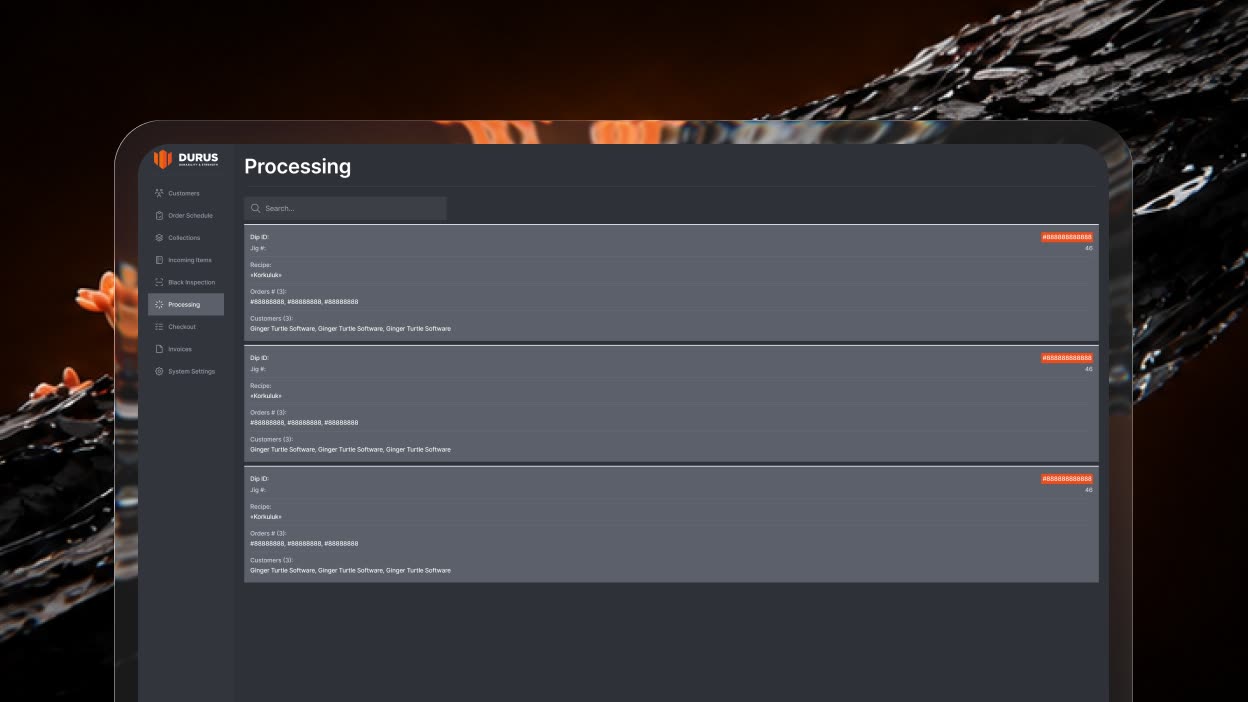Select the «Korkuluk» recipe text in the top card

(266, 275)
